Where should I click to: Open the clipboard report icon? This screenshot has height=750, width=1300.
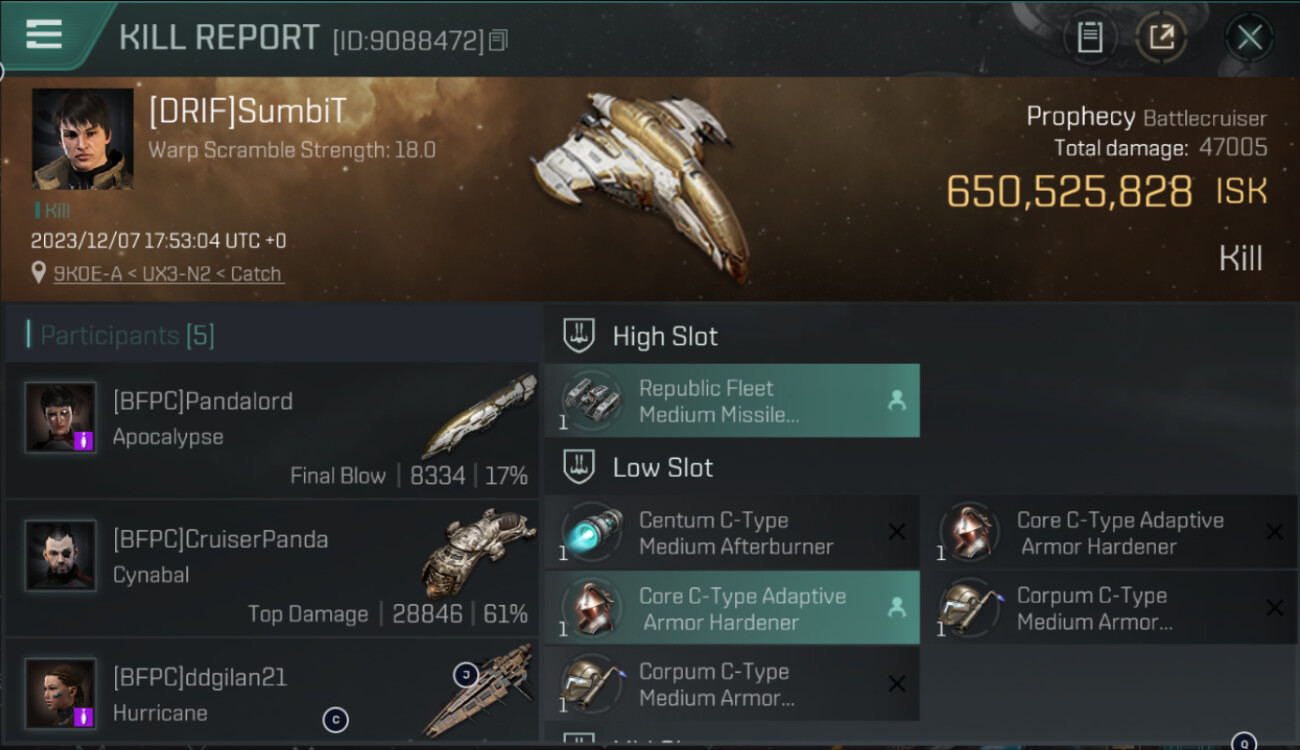(1089, 38)
